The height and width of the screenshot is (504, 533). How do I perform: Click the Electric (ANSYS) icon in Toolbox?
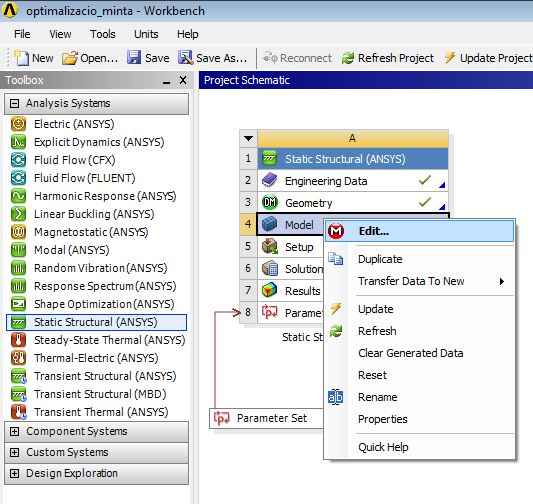[x=18, y=124]
